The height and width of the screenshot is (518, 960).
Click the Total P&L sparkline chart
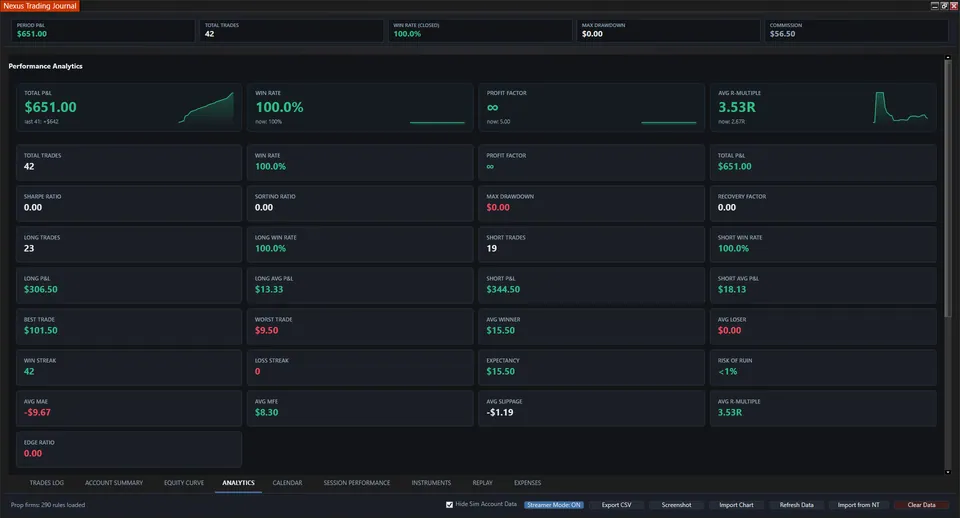coord(206,108)
